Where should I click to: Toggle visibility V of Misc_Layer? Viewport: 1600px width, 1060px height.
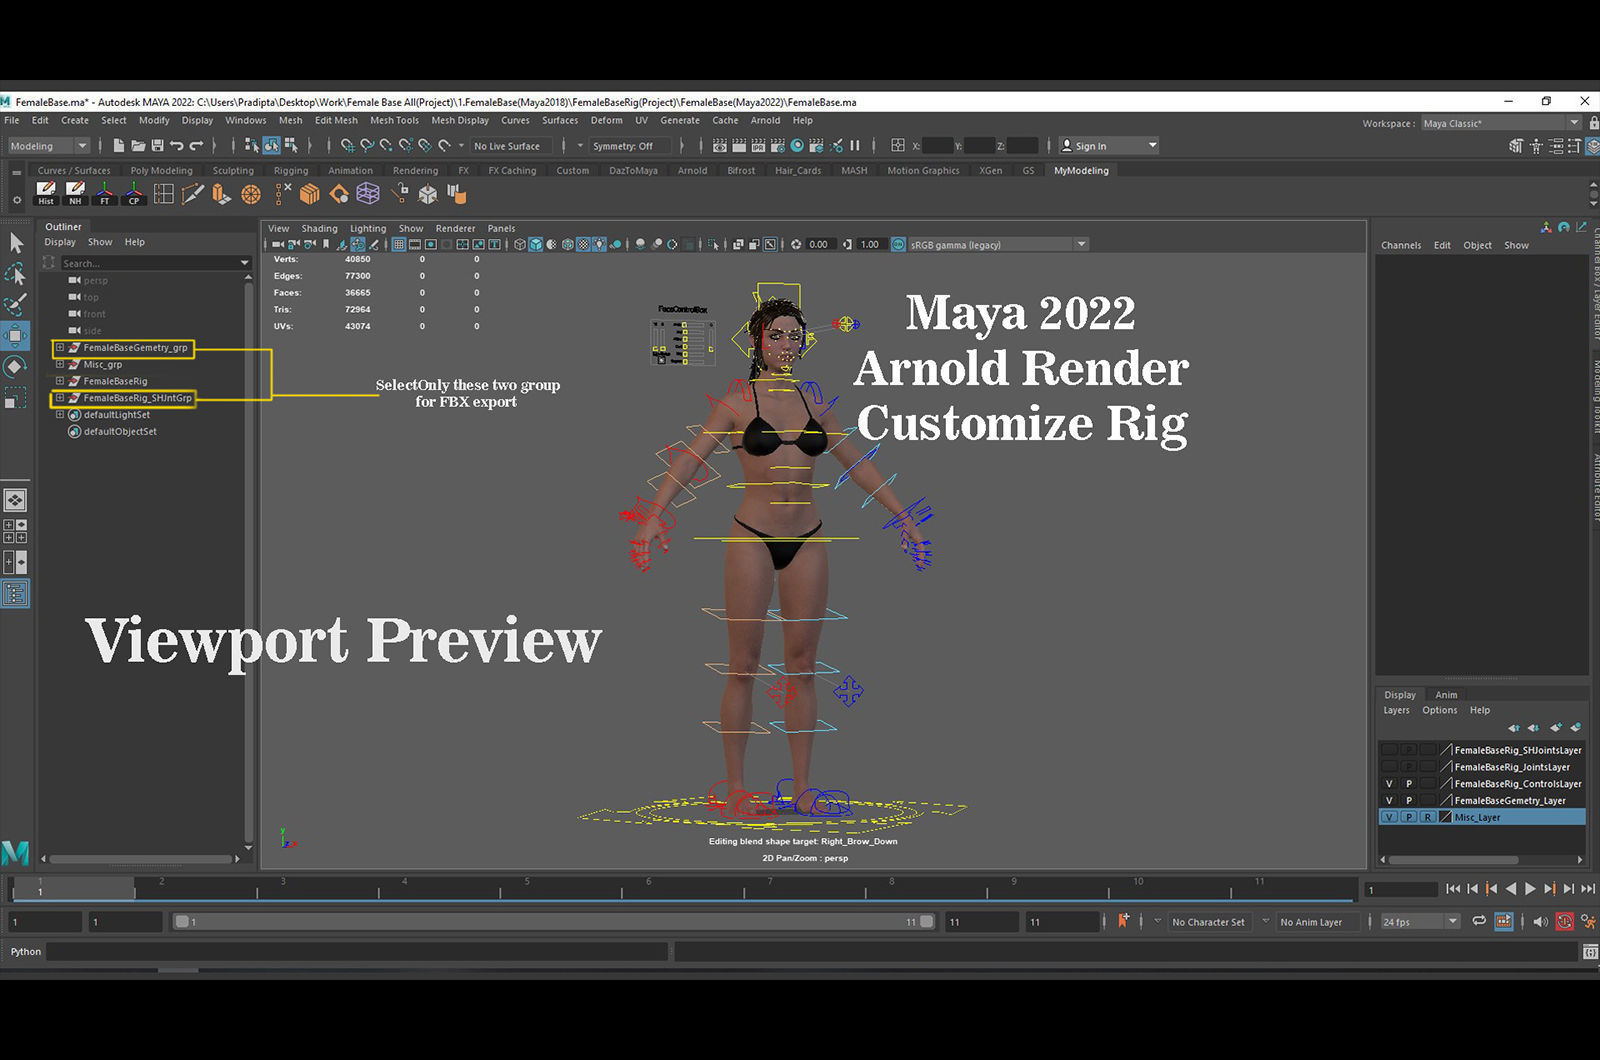pyautogui.click(x=1389, y=817)
